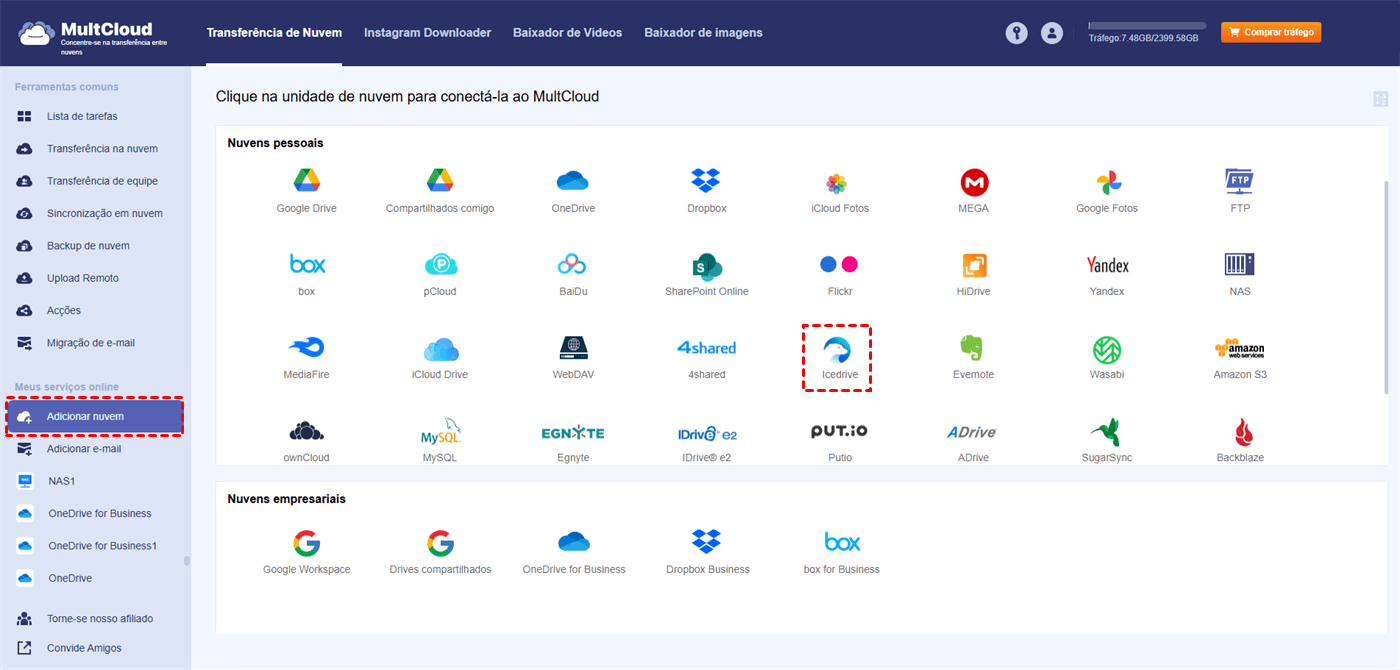Open Google Fotos connection
Screen dimensions: 1400x670
pyautogui.click(x=1107, y=182)
